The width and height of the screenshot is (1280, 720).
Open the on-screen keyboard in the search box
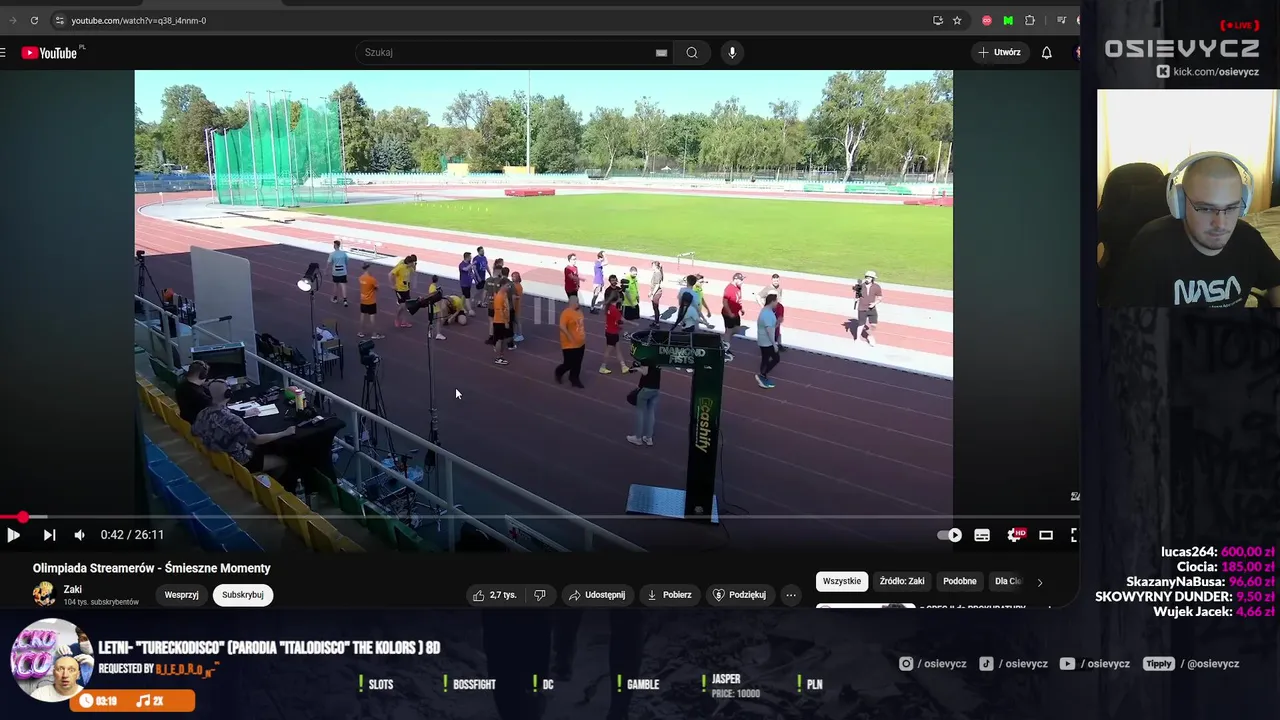(x=661, y=53)
